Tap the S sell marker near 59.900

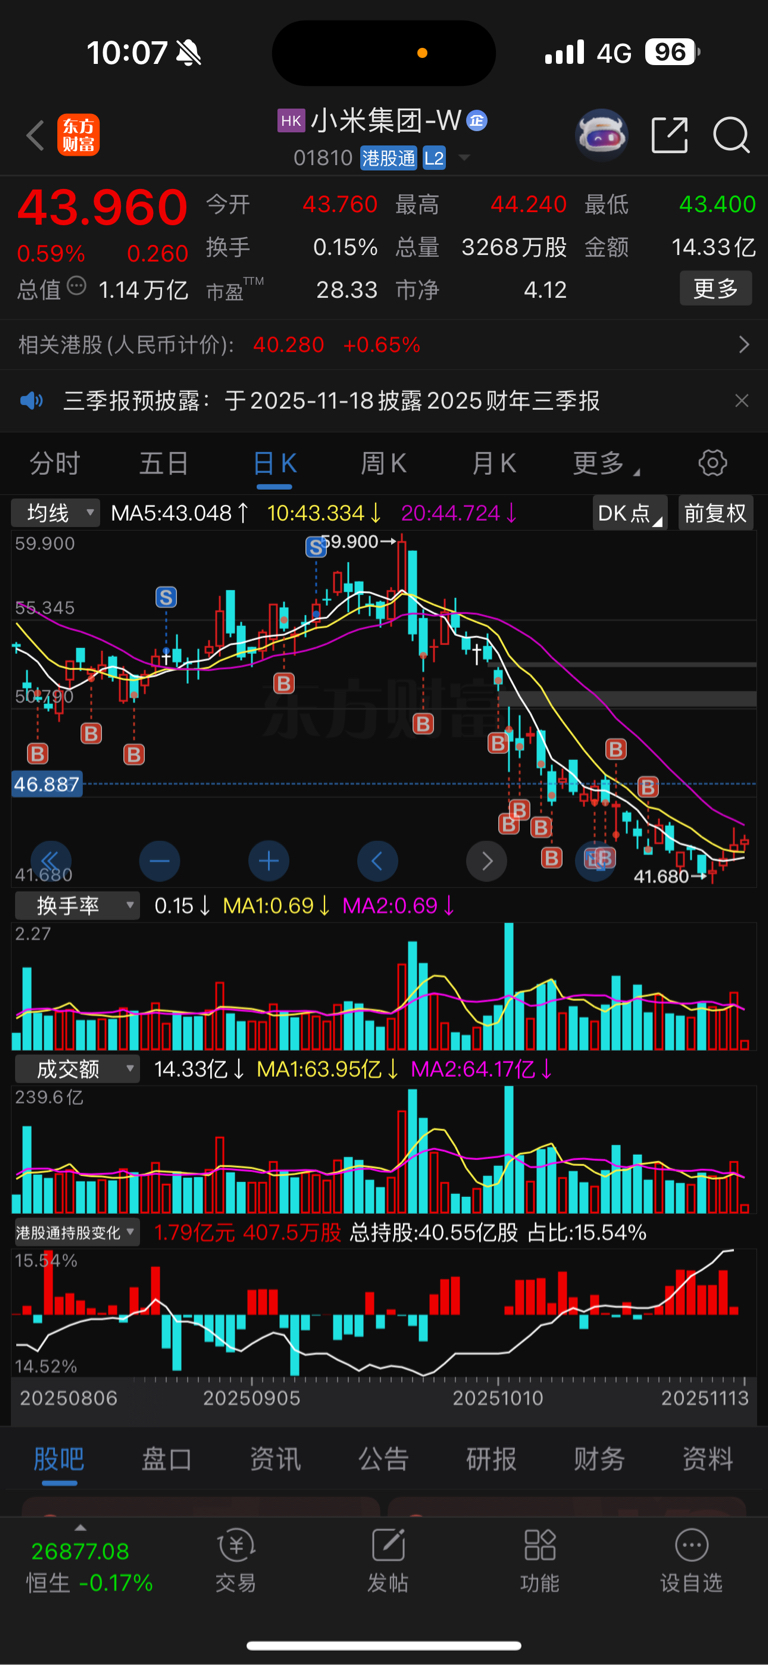pos(316,547)
